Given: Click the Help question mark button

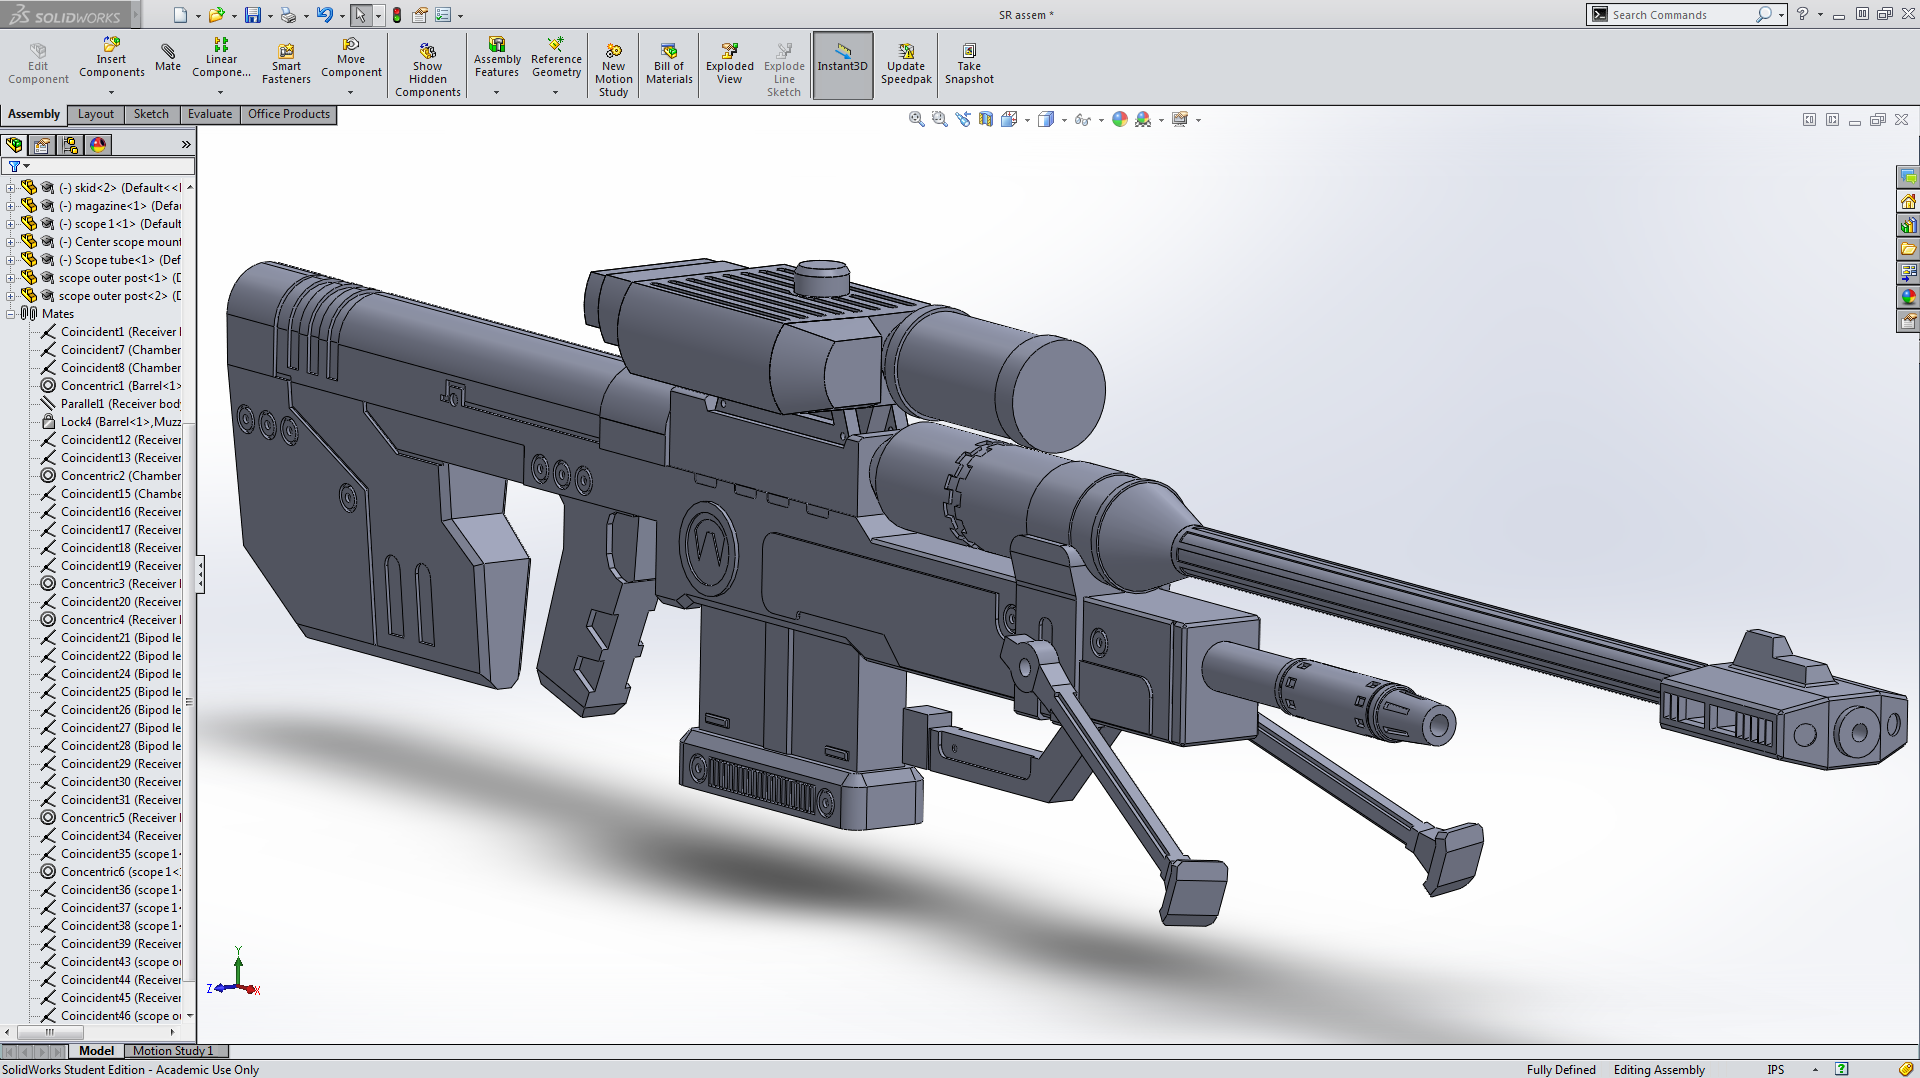Looking at the screenshot, I should click(1802, 14).
